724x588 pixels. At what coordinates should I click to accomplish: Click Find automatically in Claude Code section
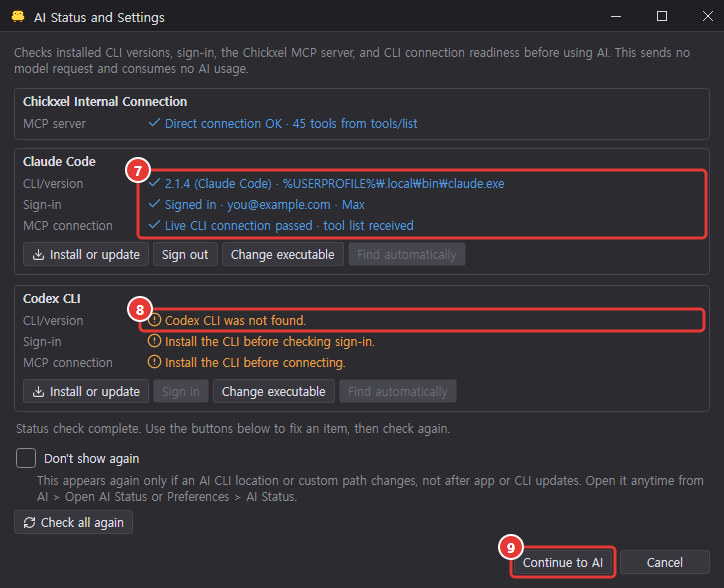tap(407, 255)
